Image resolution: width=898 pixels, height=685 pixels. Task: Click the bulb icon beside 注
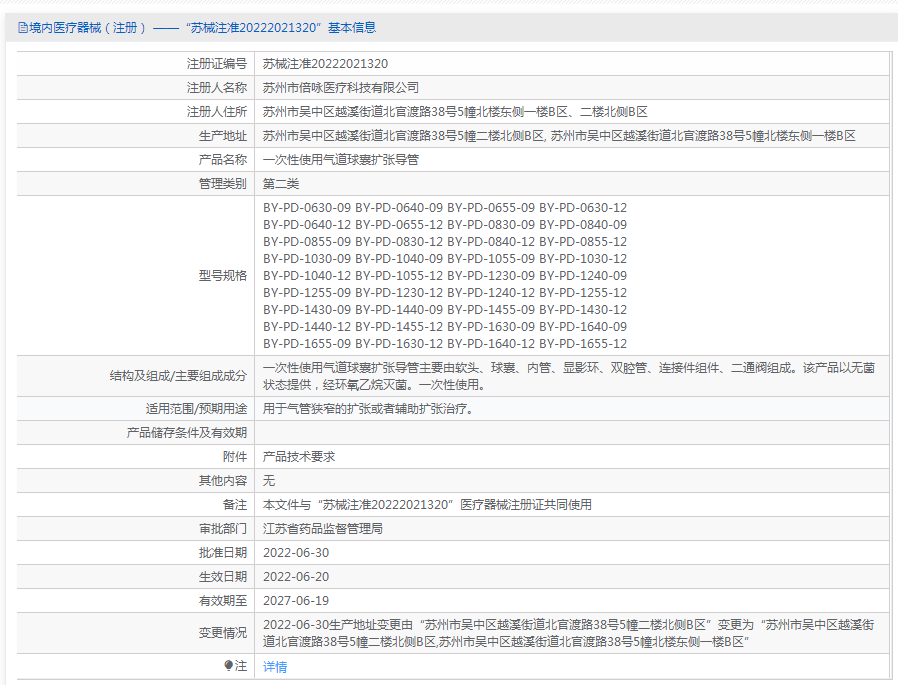coord(229,666)
